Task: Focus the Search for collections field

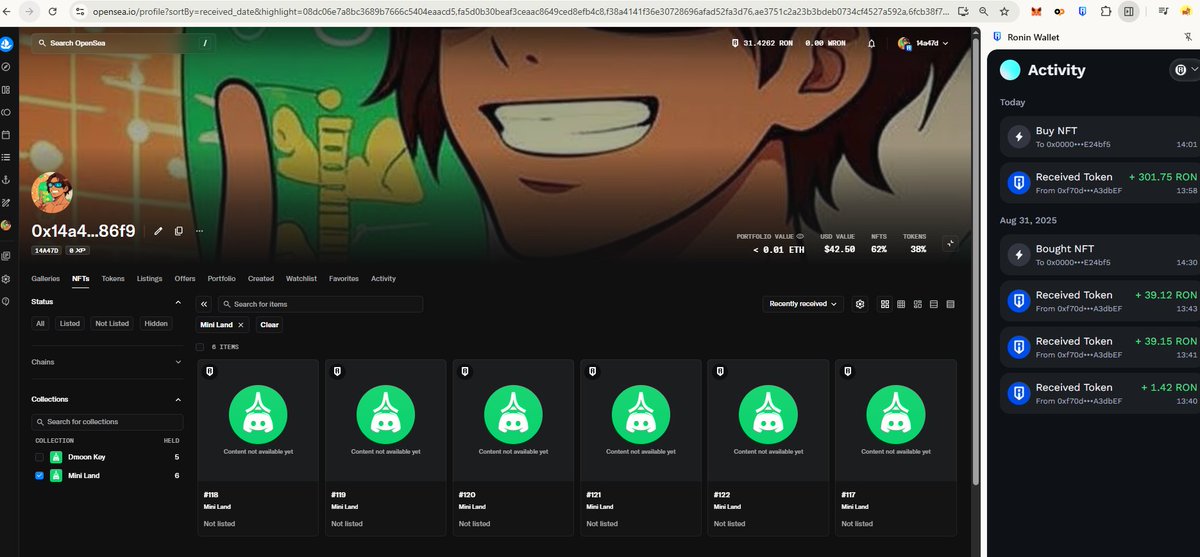Action: [107, 422]
